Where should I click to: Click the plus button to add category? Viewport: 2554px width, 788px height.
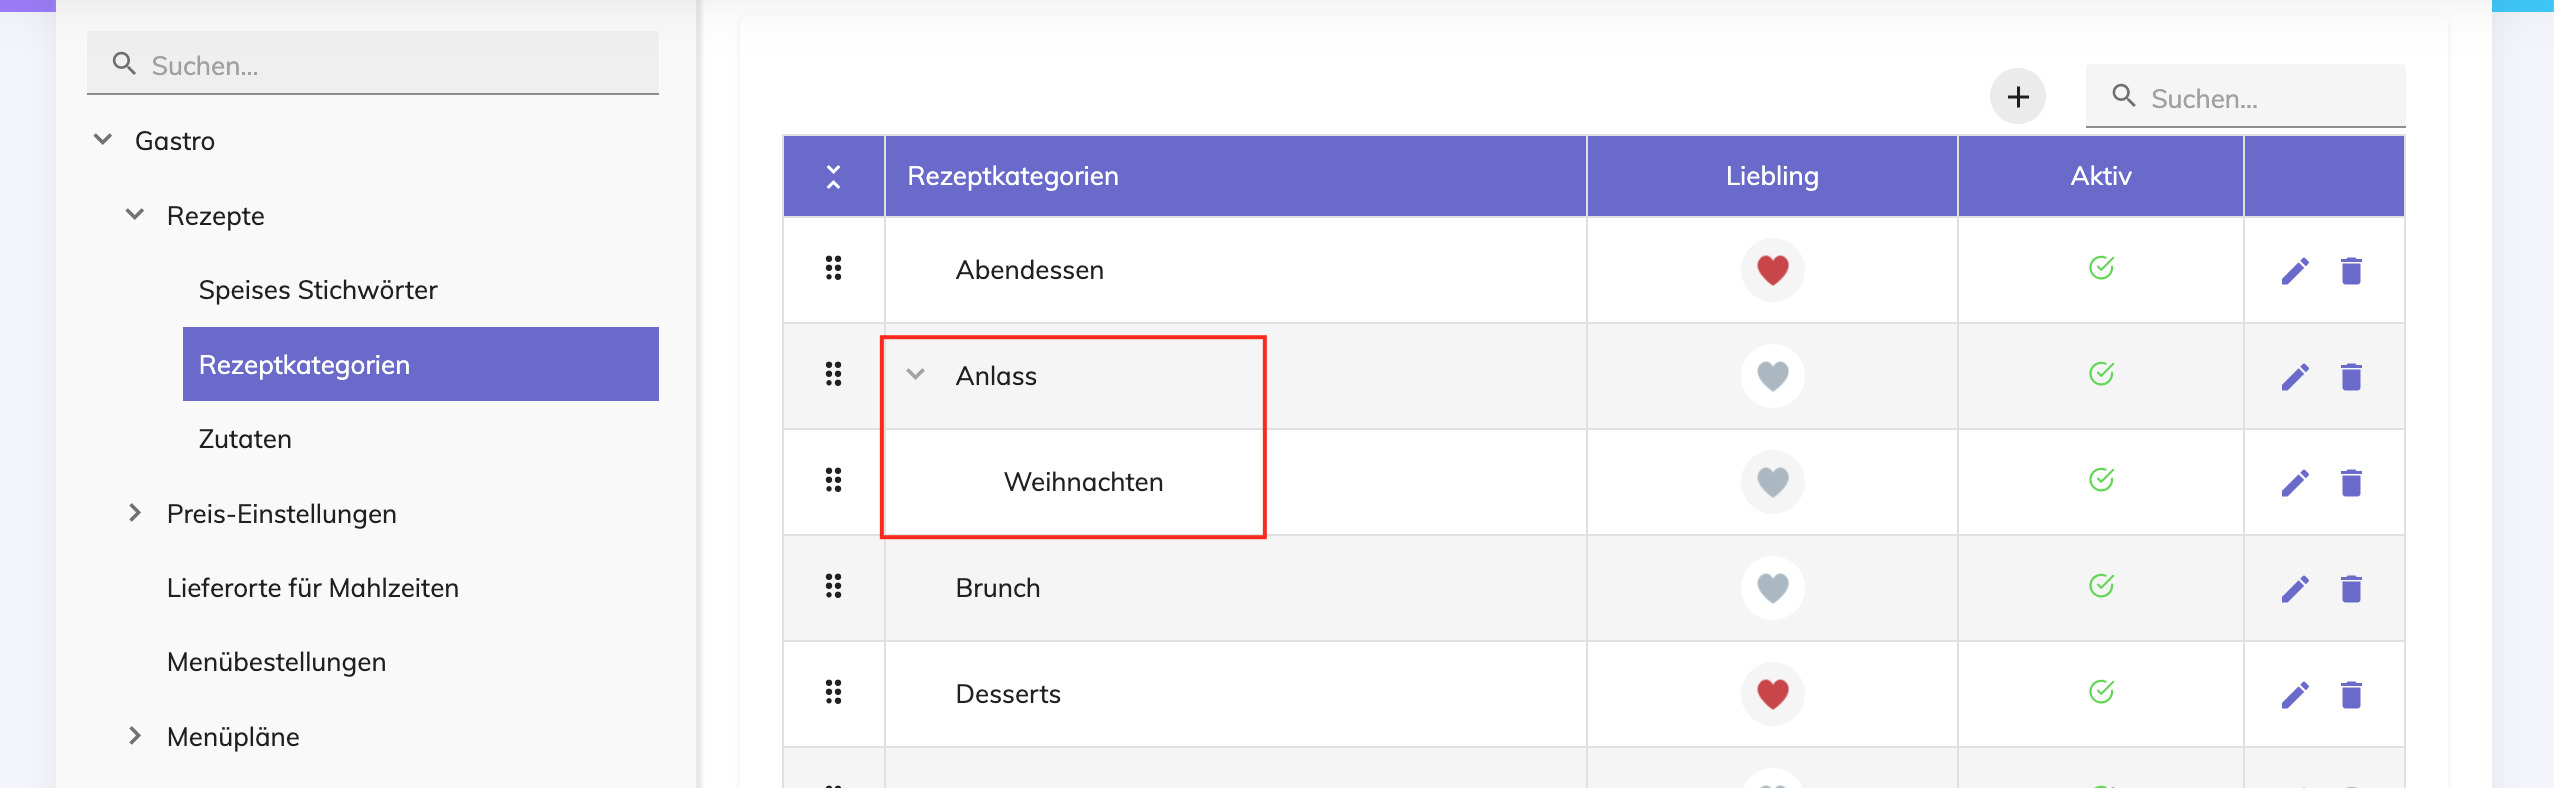coord(2017,97)
